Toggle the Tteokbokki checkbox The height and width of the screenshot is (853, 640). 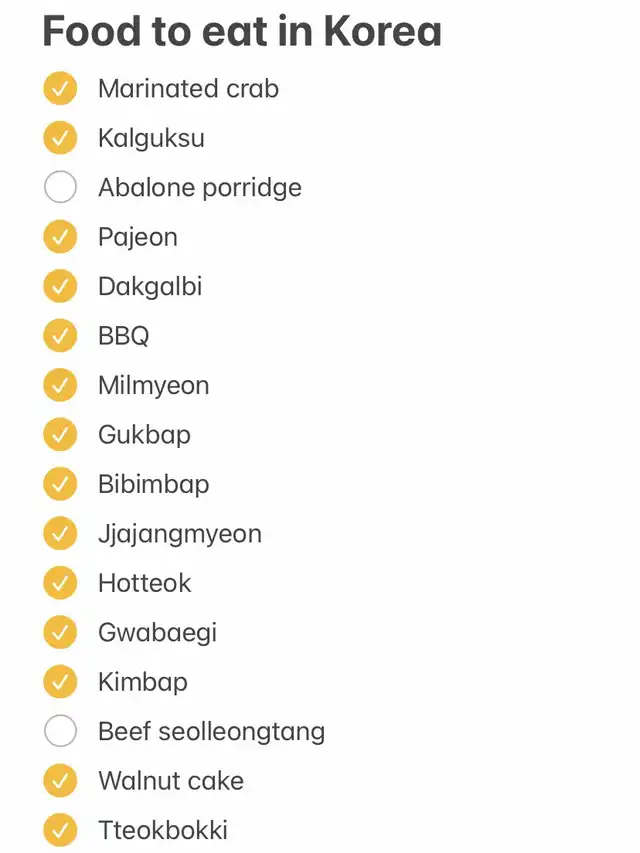point(60,830)
